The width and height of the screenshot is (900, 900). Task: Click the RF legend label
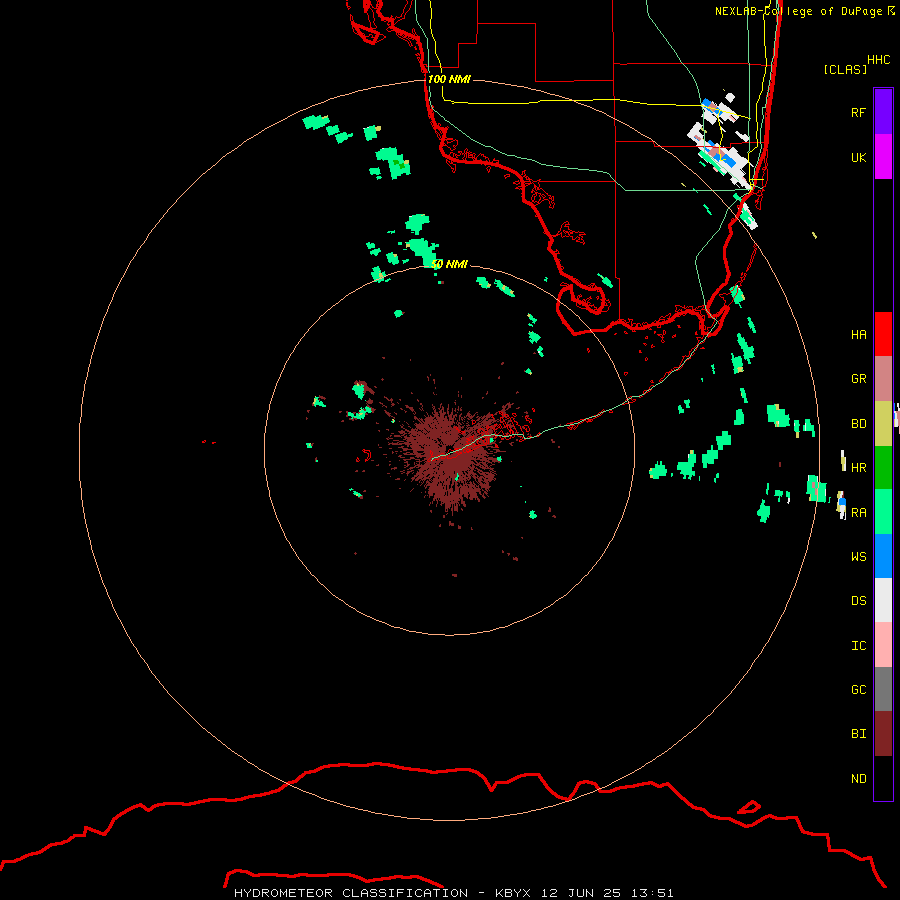coord(858,112)
